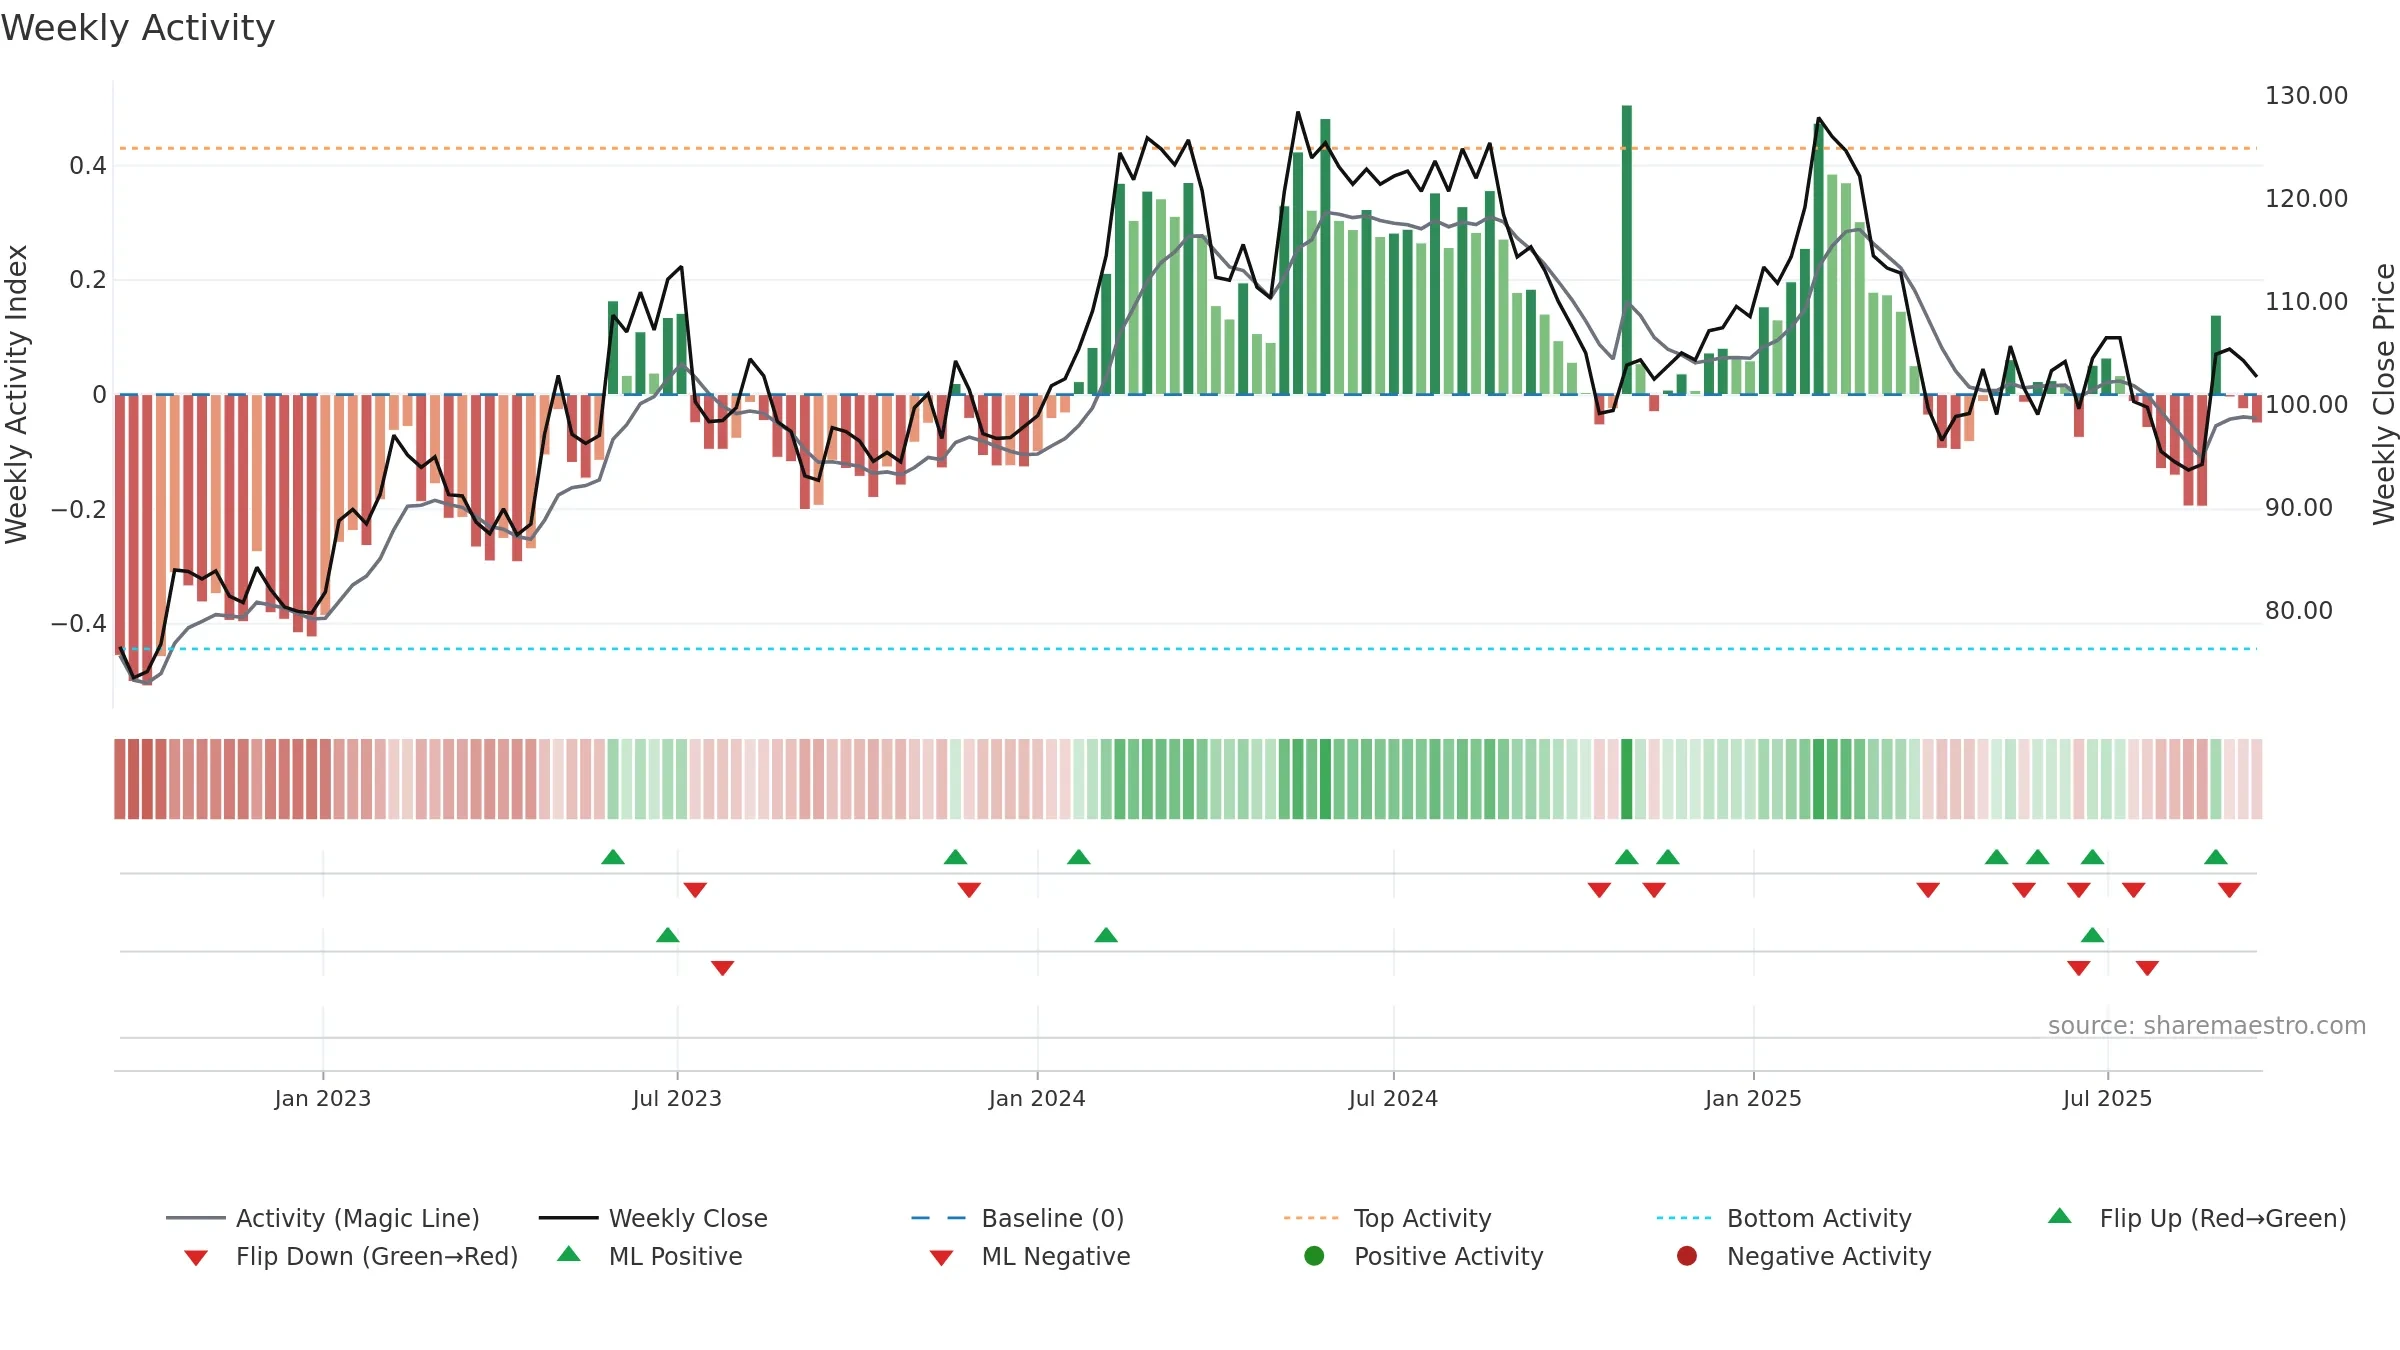
Task: Click the Jul 2024 axis label
Action: coord(1393,1099)
